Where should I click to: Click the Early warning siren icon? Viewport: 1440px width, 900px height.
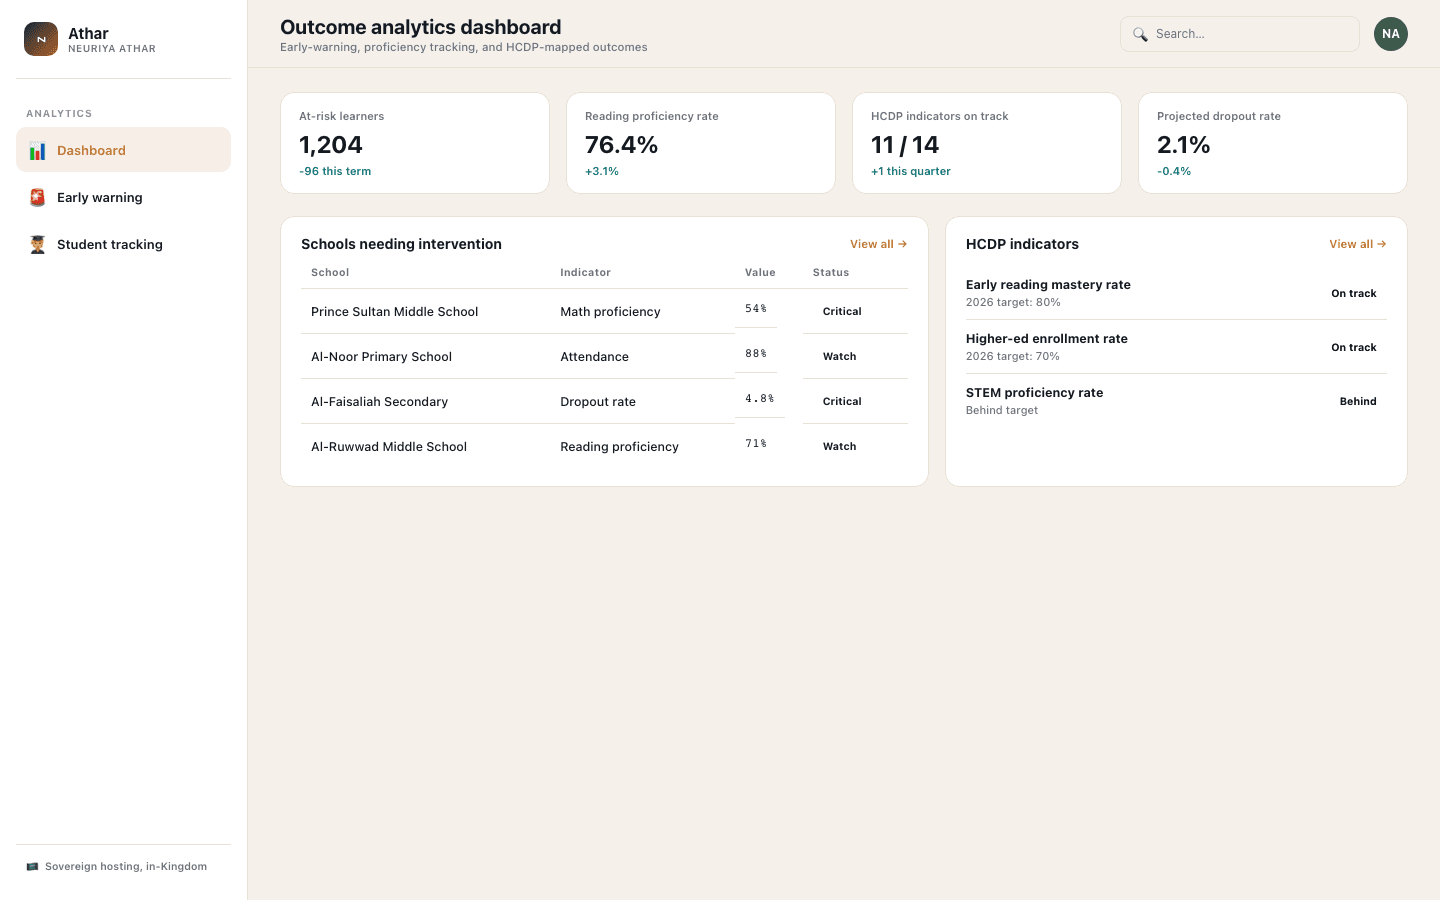pyautogui.click(x=37, y=198)
